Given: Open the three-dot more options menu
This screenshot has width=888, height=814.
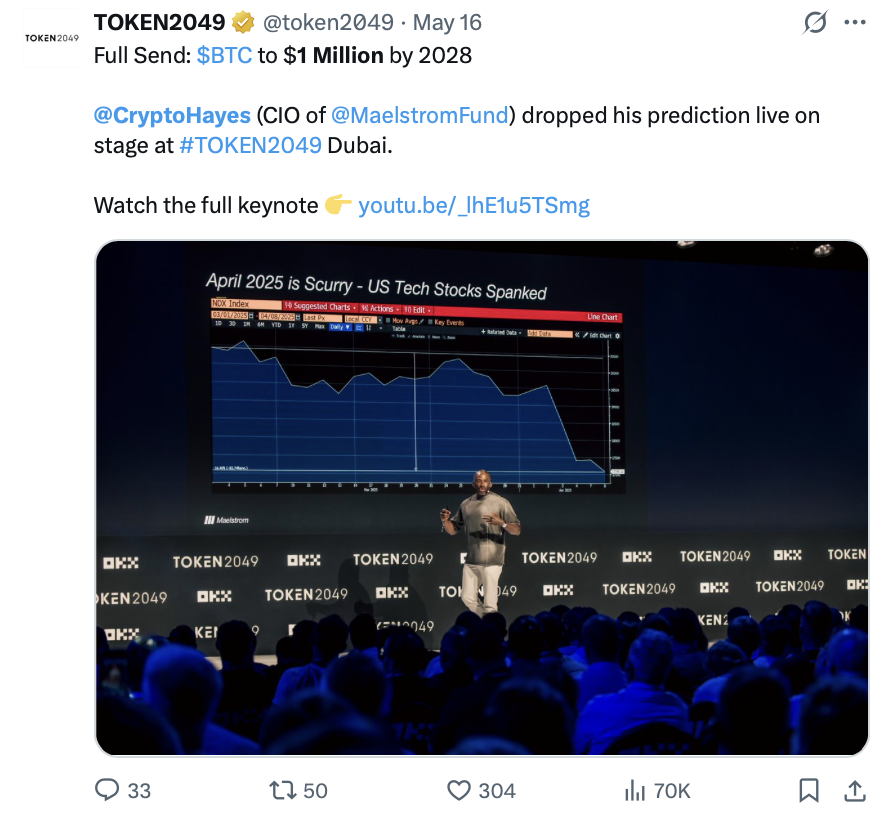Looking at the screenshot, I should (x=854, y=22).
